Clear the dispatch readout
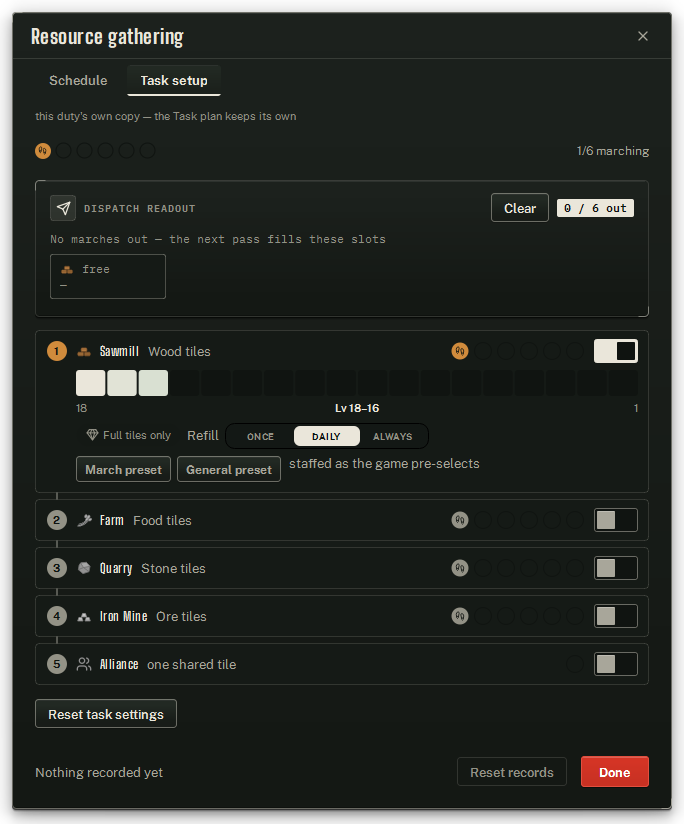684x824 pixels. (520, 208)
